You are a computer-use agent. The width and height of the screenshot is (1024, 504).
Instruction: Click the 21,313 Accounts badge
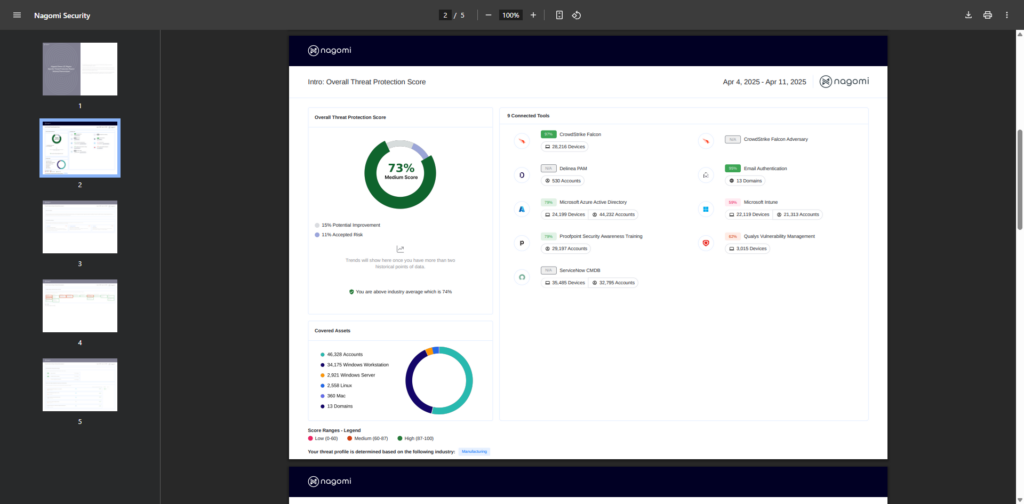coord(797,214)
